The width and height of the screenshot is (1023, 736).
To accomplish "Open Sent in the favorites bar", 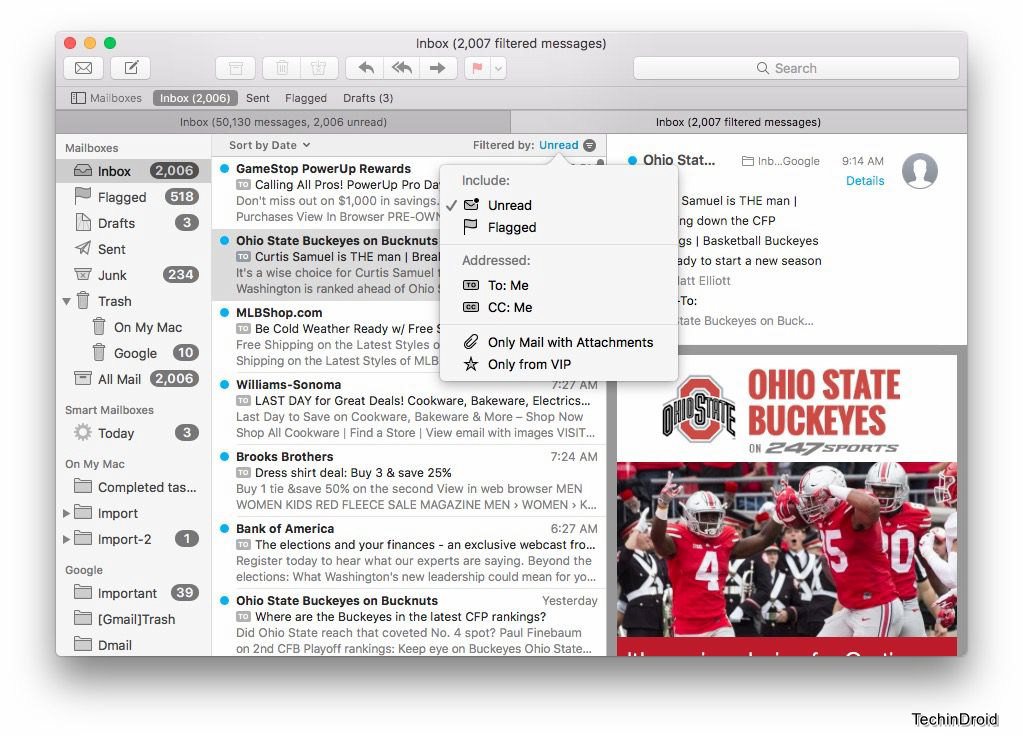I will click(x=257, y=98).
